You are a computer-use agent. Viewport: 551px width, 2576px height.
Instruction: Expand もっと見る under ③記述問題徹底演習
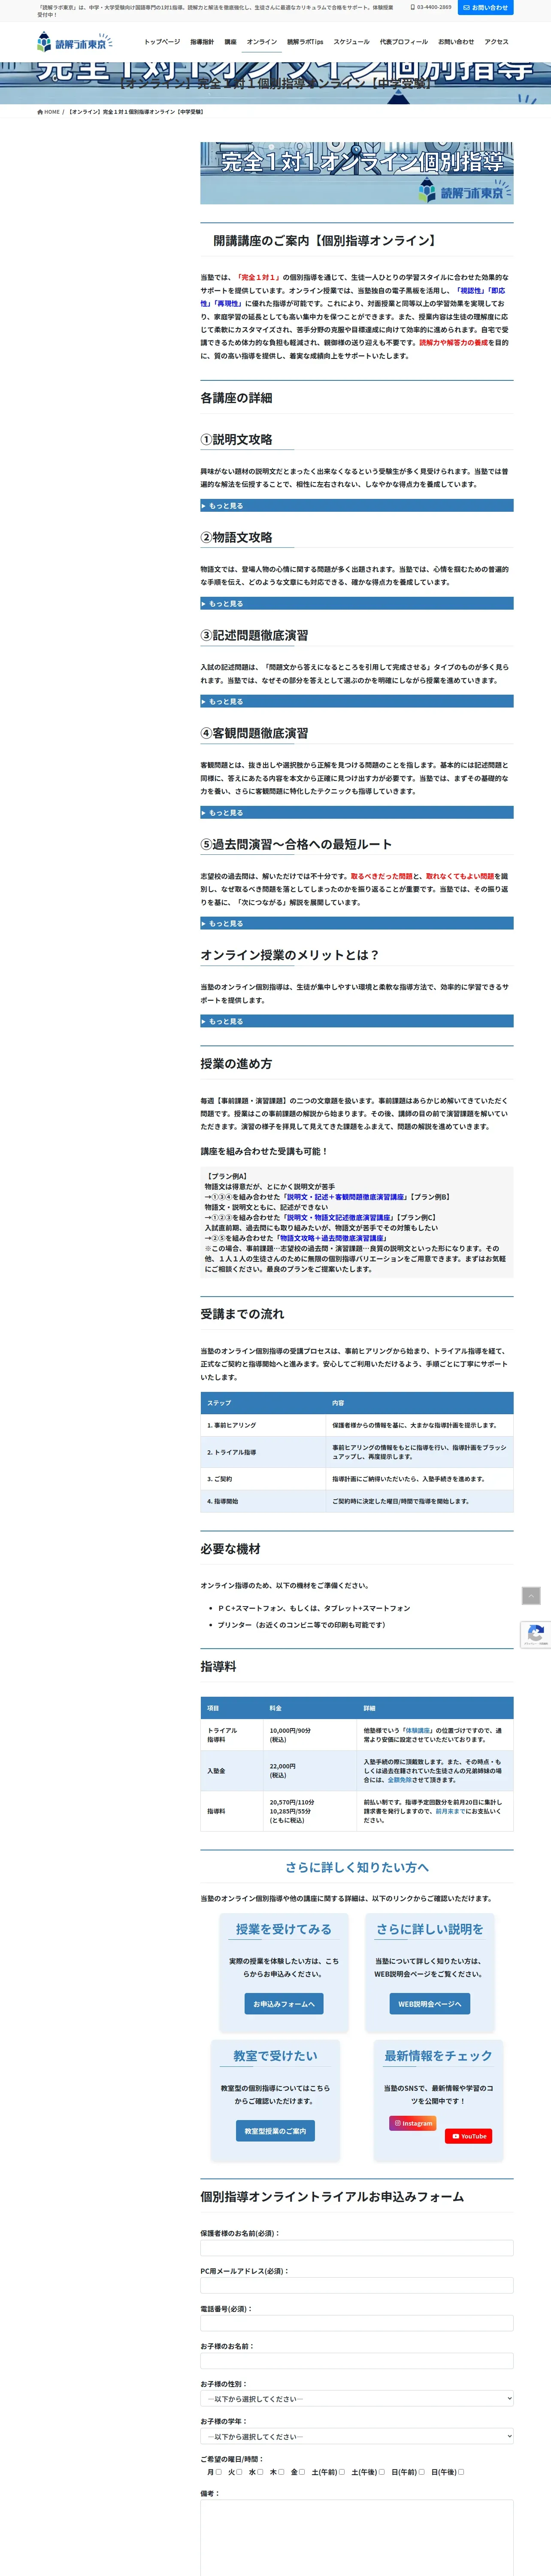coord(357,702)
